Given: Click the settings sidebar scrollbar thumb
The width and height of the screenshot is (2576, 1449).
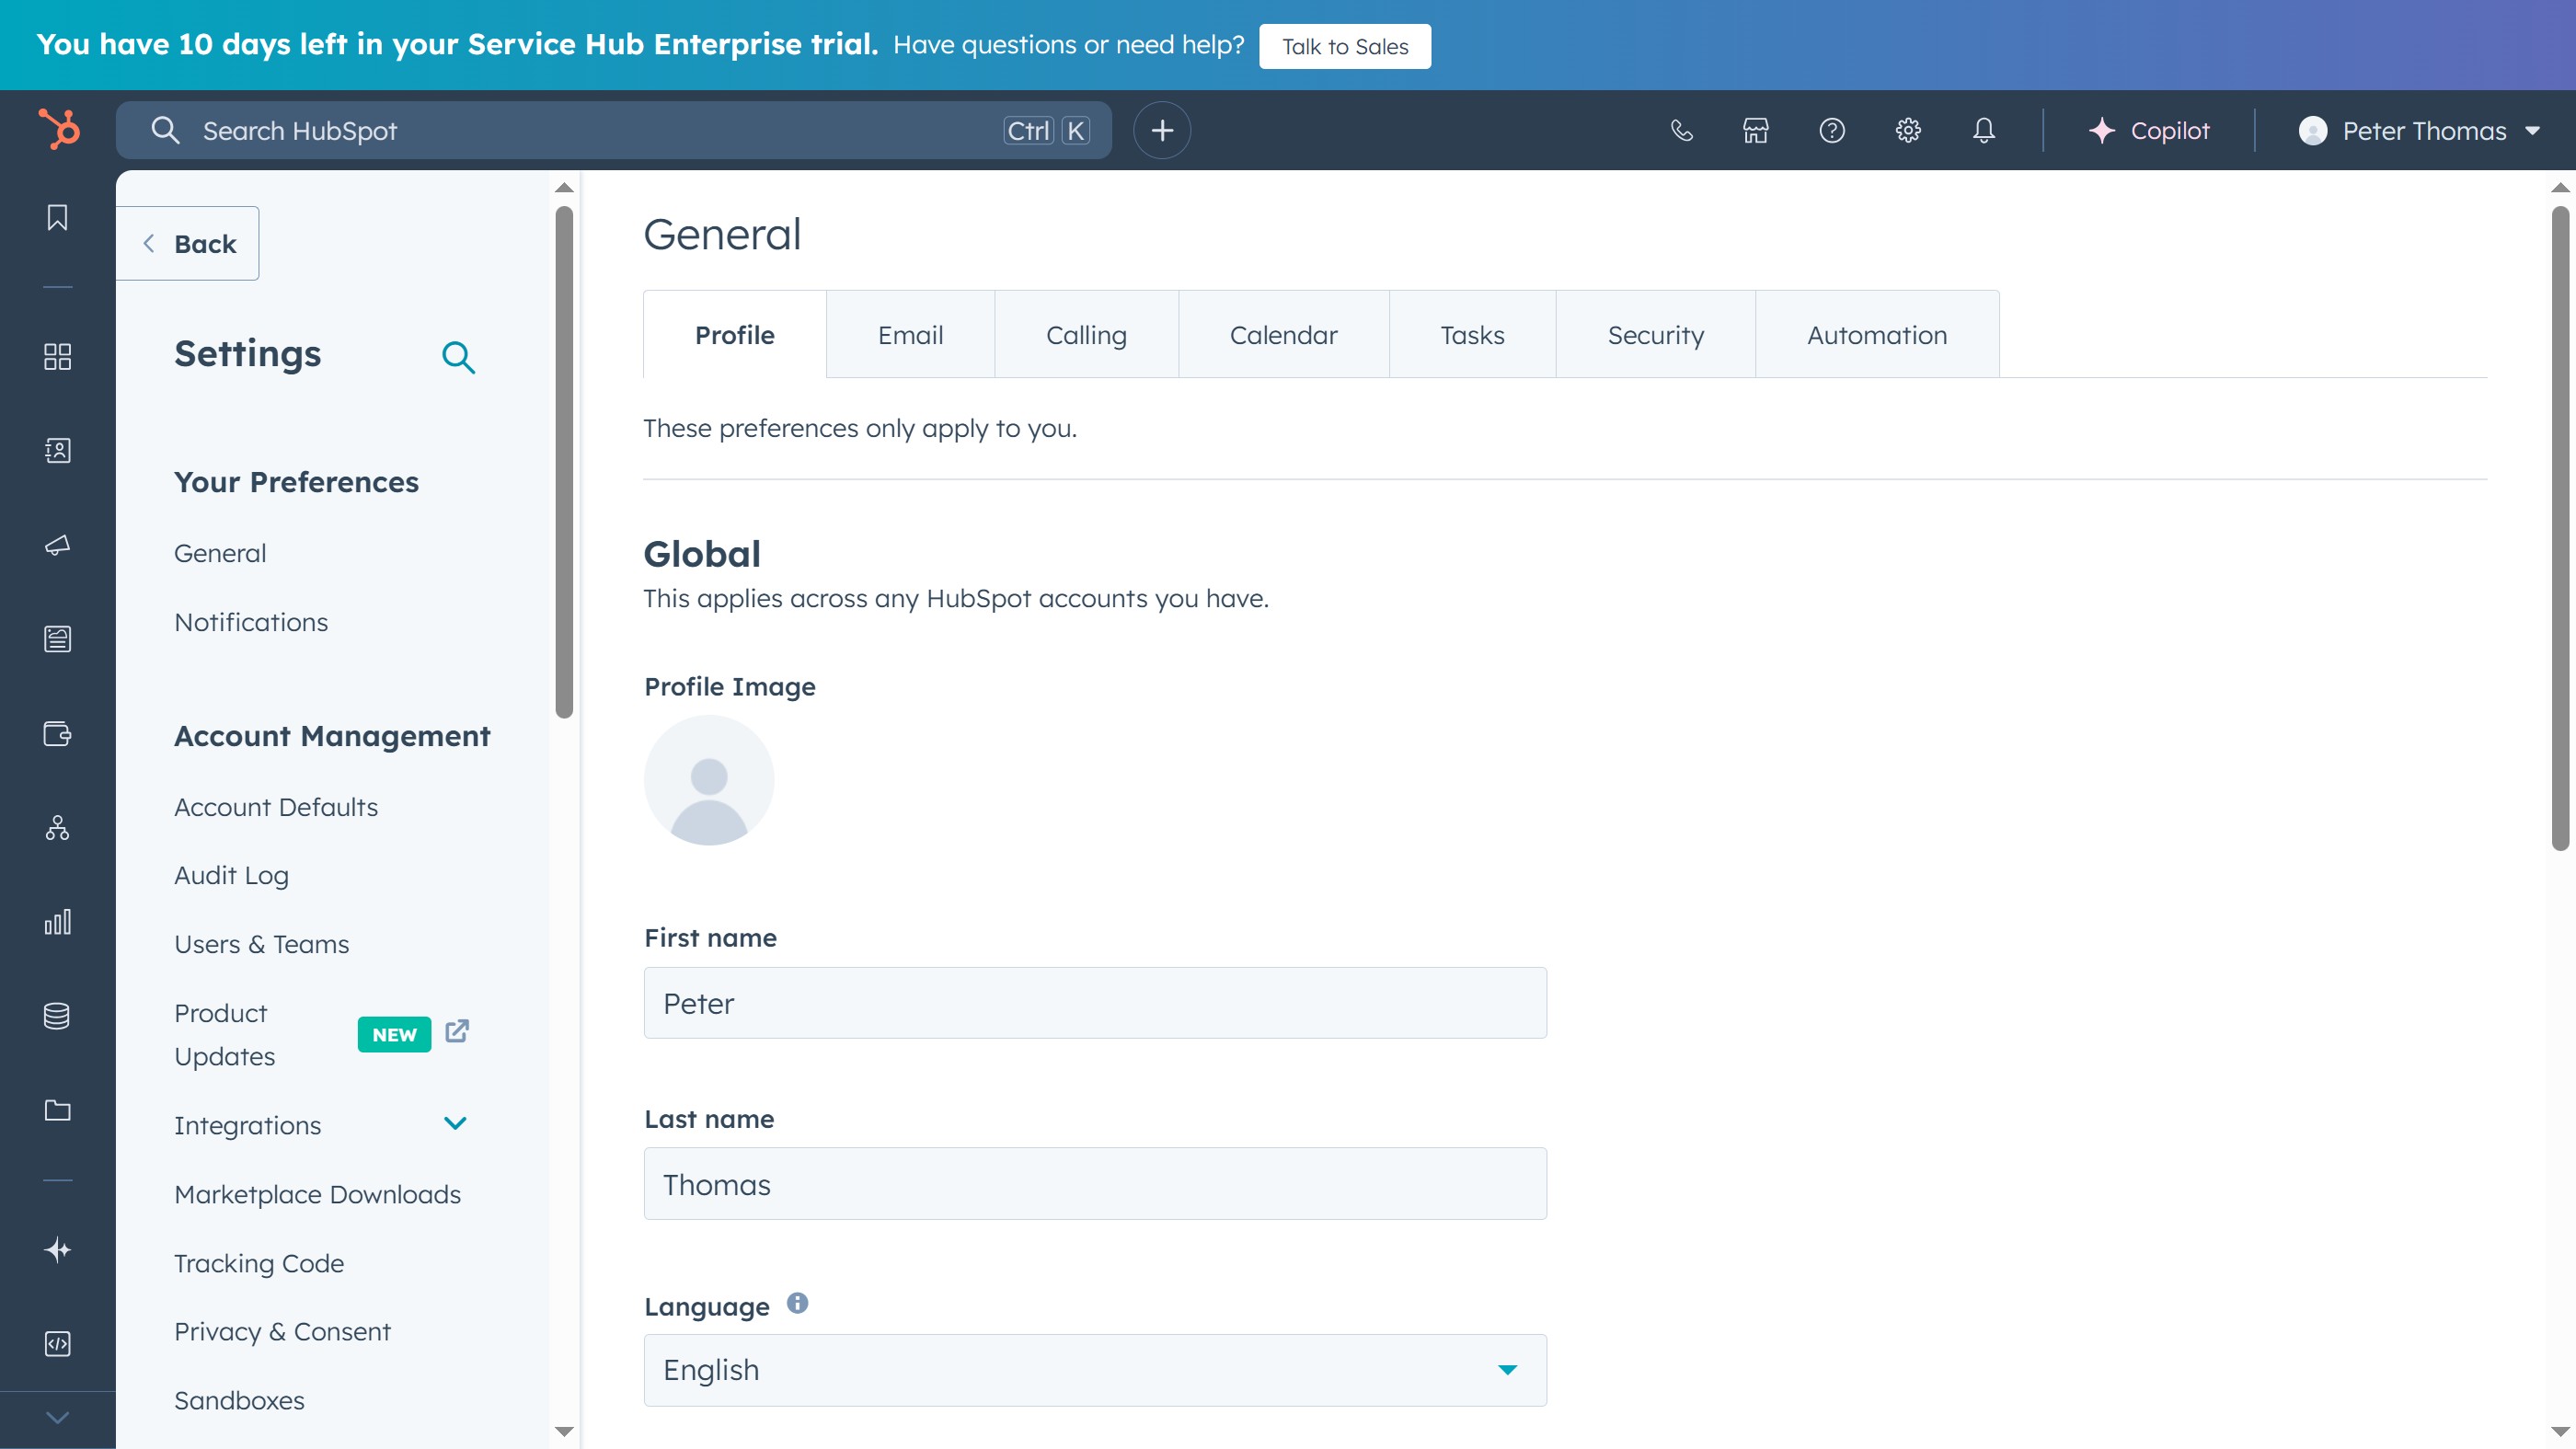Looking at the screenshot, I should pos(564,461).
